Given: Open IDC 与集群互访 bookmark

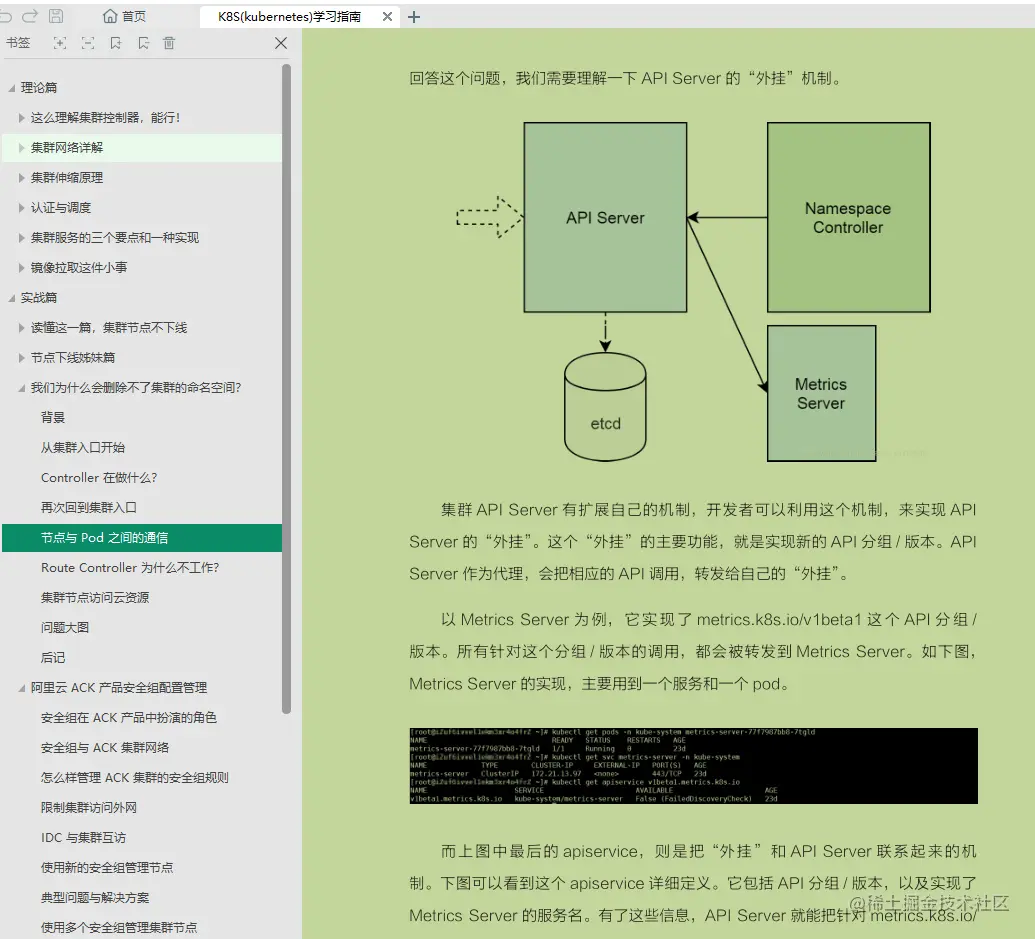Looking at the screenshot, I should [x=83, y=838].
